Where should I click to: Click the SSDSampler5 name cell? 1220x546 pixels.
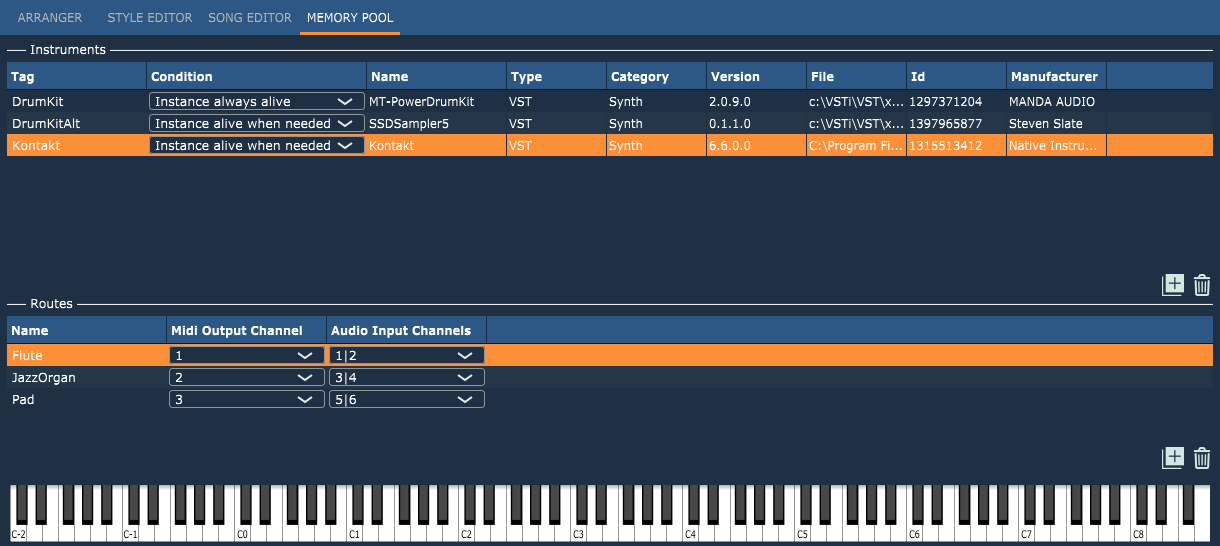[437, 123]
